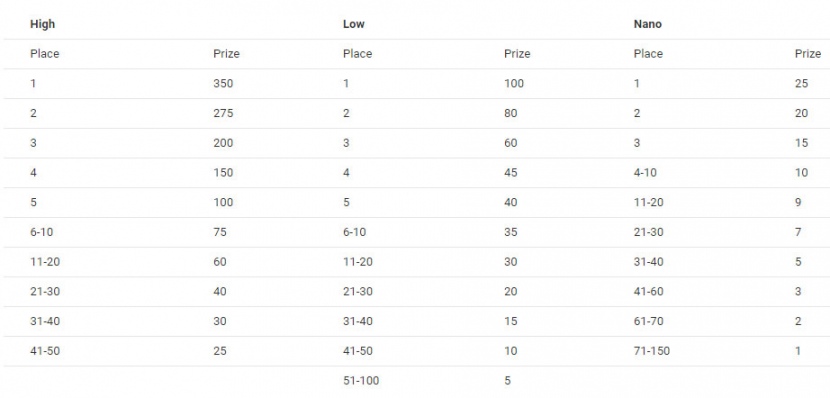Click the 4-10 place in Nano table
Viewport: 830px width, 398px height.
pyautogui.click(x=645, y=172)
